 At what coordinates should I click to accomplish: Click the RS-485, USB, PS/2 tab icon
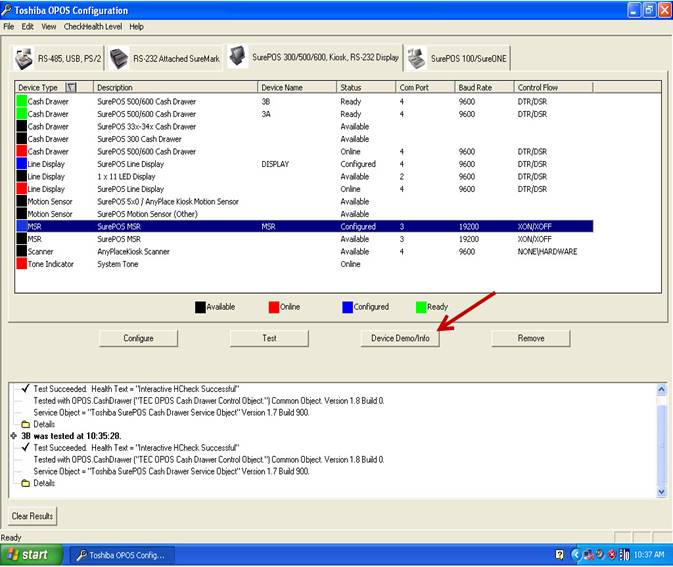pos(24,59)
